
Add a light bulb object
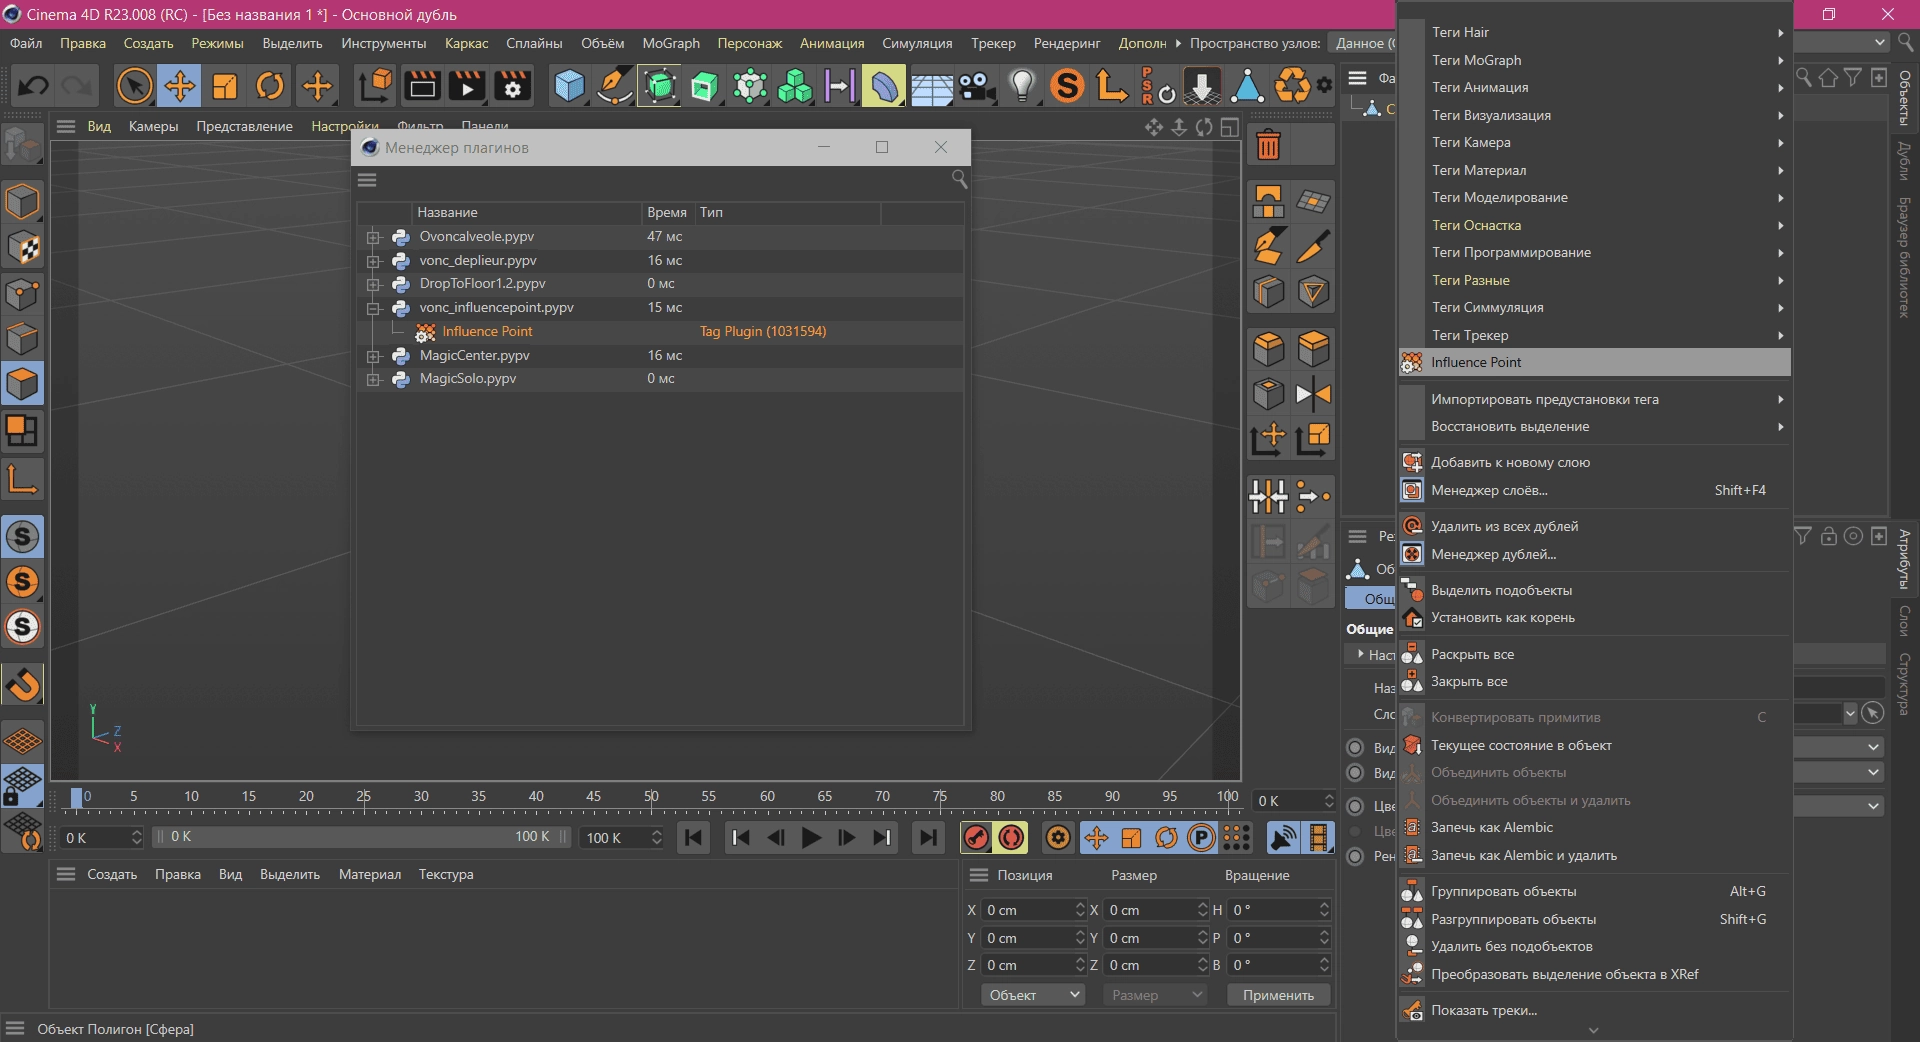1022,86
